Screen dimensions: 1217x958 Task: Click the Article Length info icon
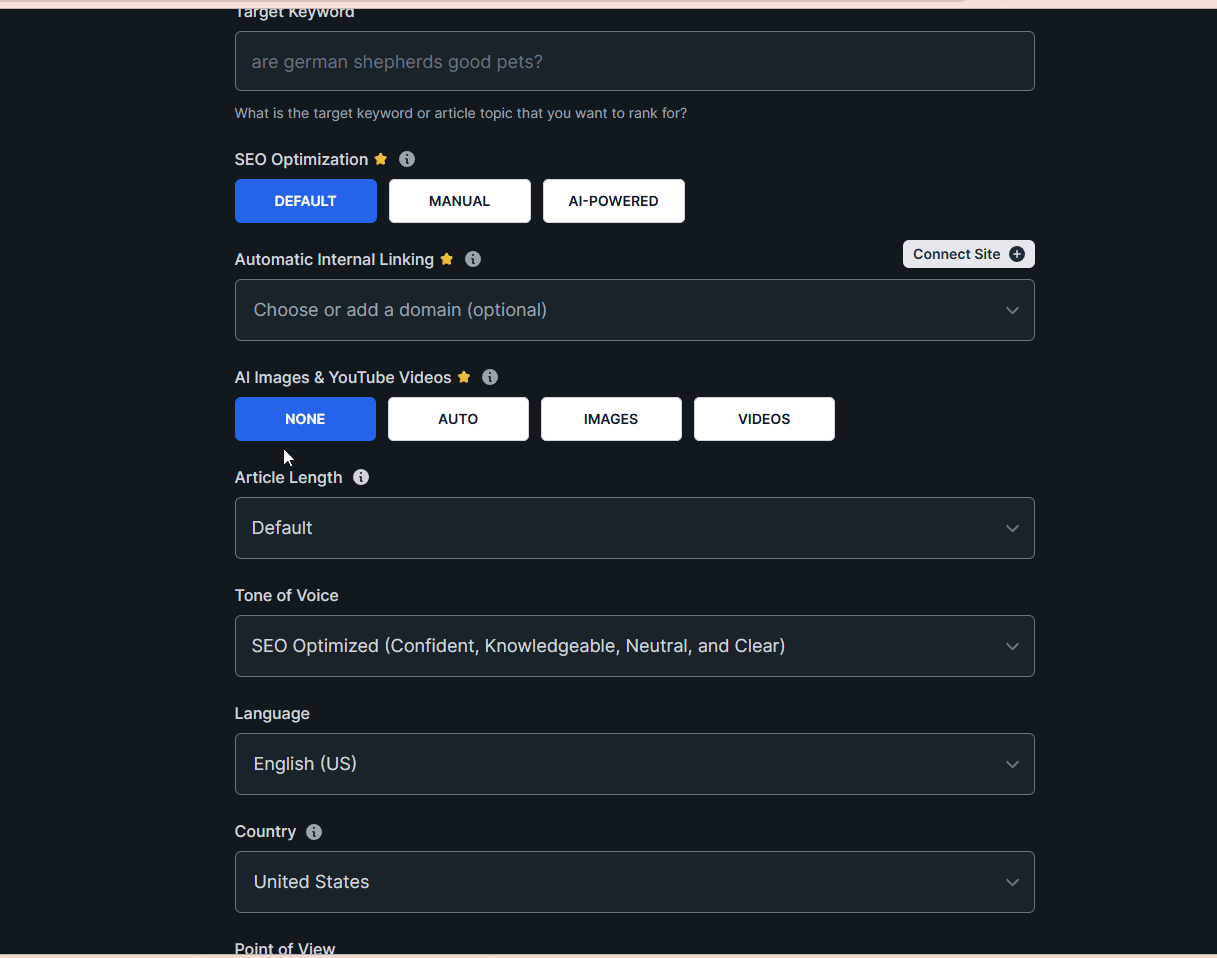click(x=361, y=477)
